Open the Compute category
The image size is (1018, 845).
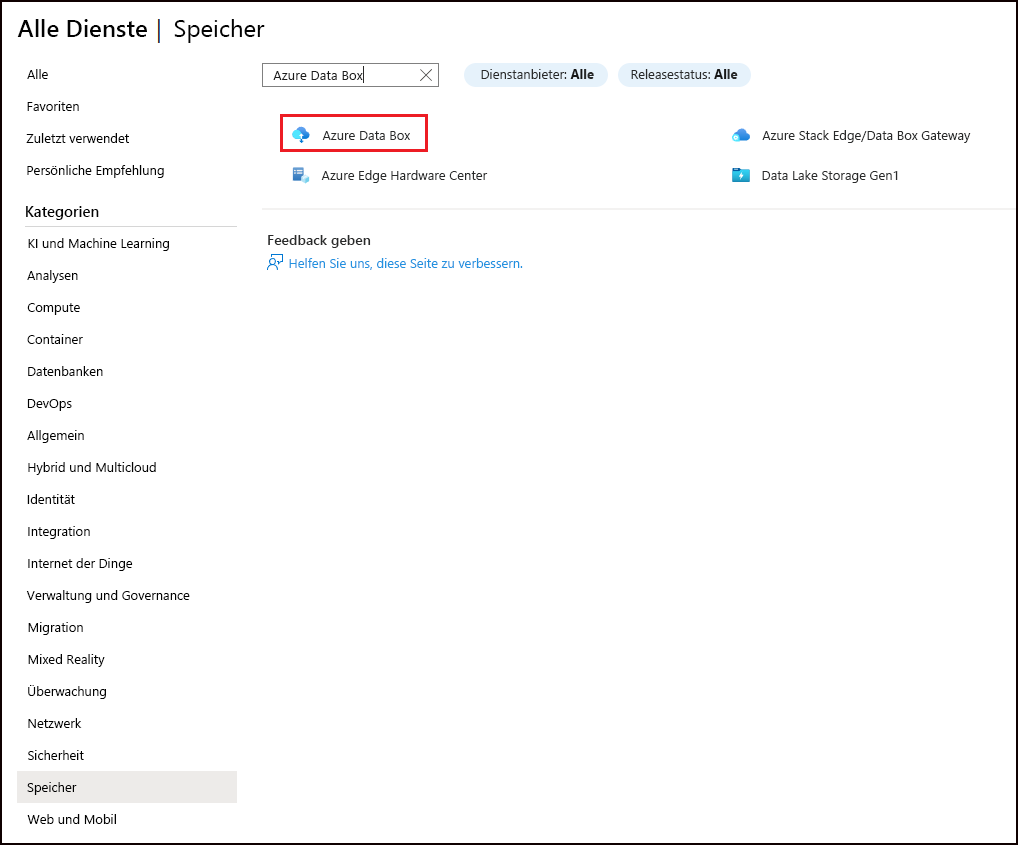[53, 308]
